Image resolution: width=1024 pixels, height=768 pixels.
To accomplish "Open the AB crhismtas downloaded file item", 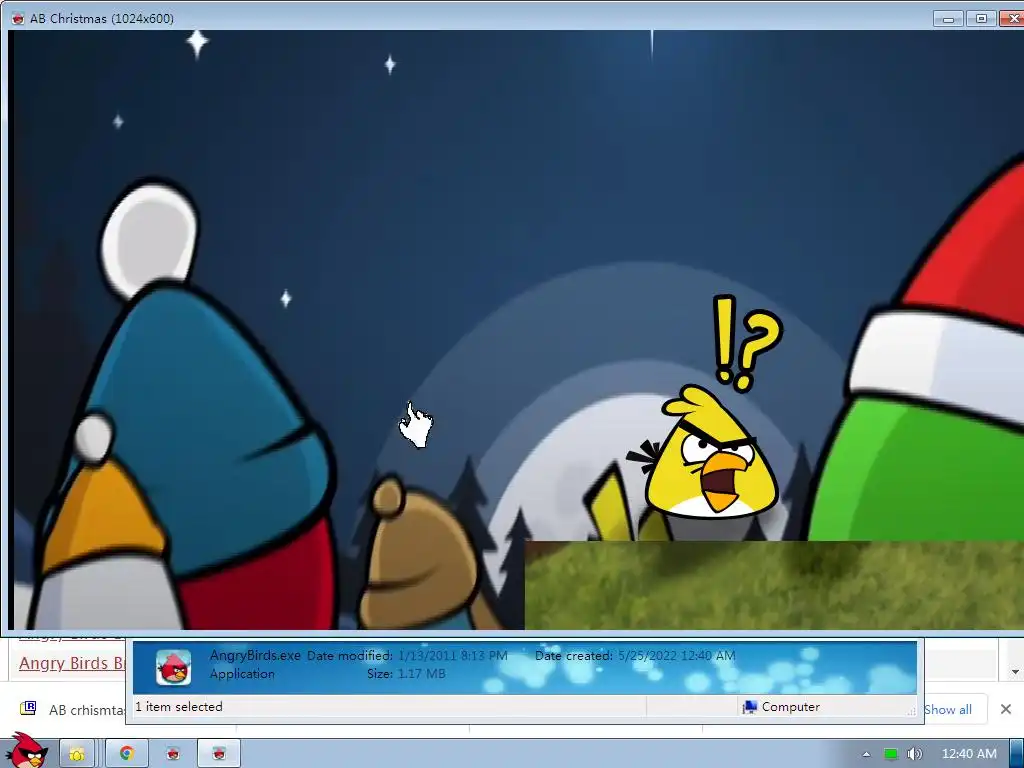I will point(72,709).
